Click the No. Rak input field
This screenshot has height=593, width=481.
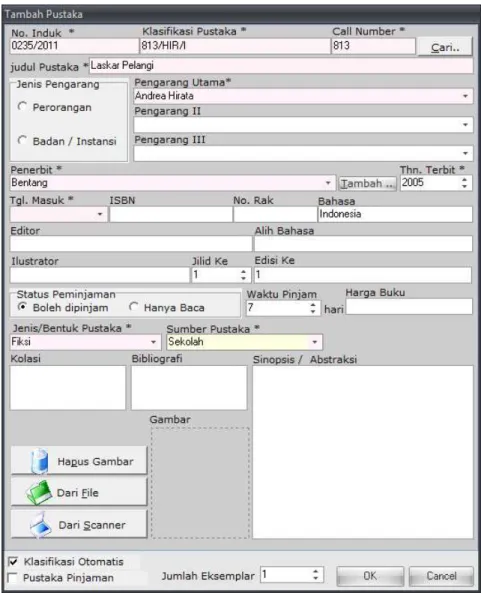(x=275, y=214)
